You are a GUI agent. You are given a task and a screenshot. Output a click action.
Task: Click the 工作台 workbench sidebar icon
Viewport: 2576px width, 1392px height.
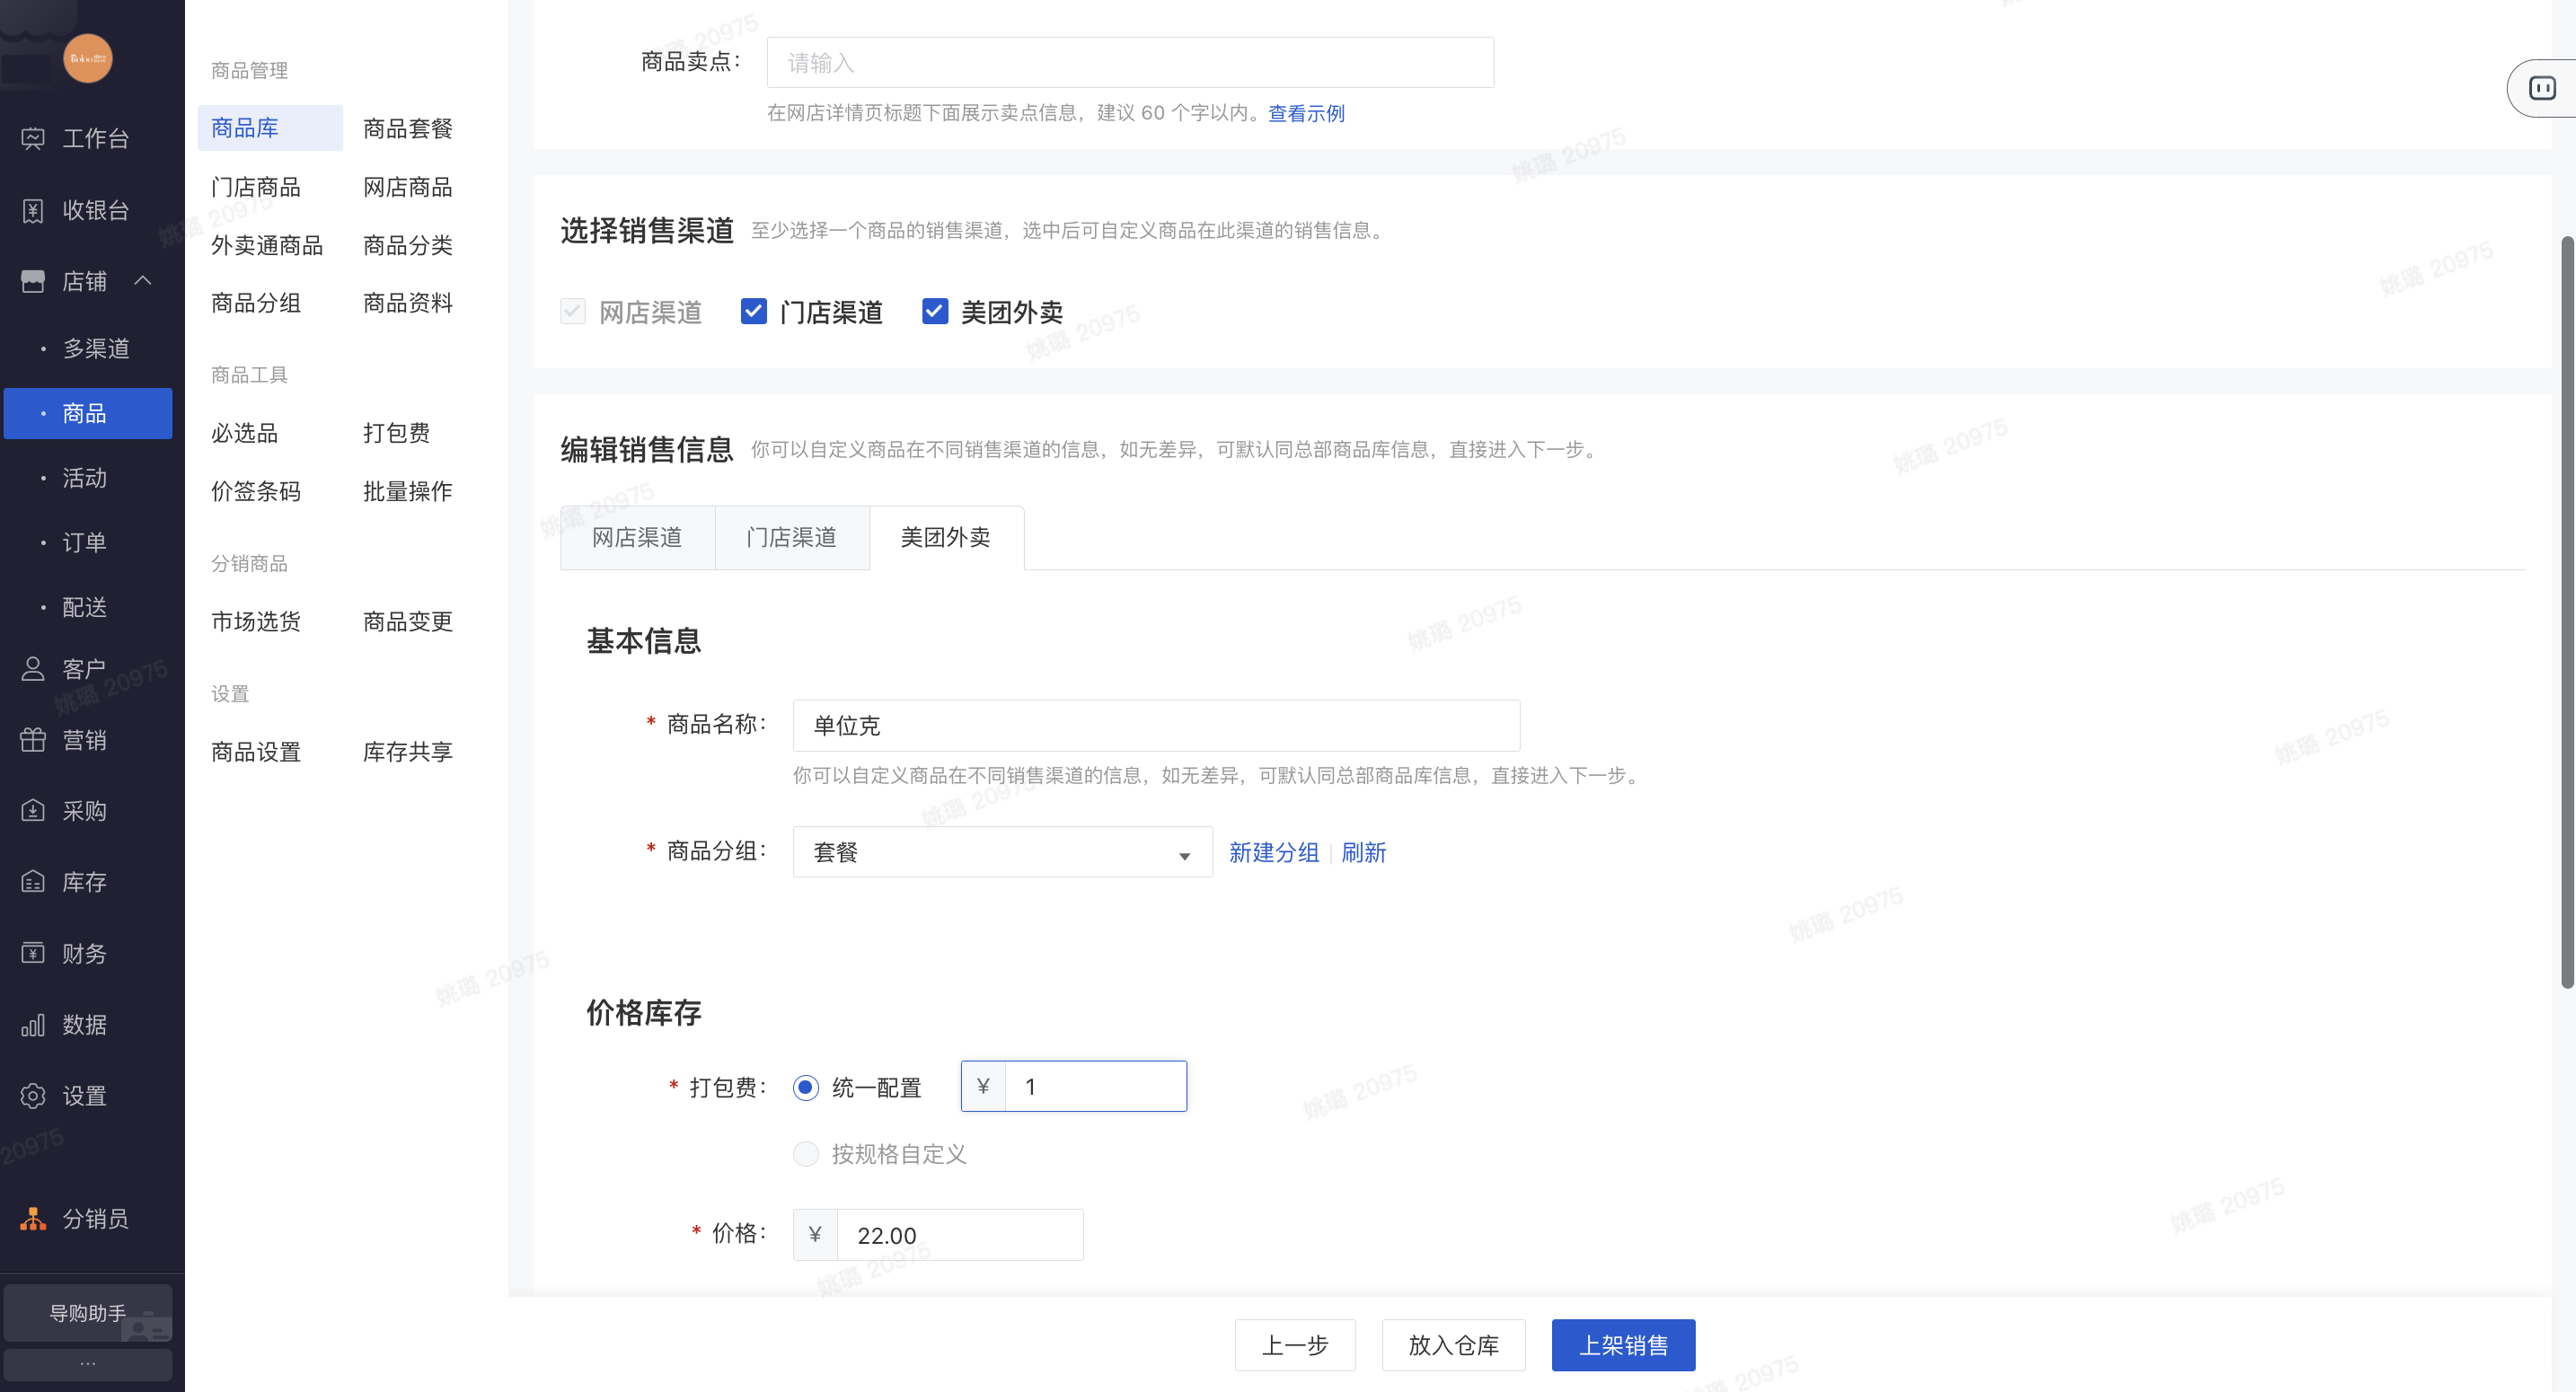pyautogui.click(x=33, y=138)
